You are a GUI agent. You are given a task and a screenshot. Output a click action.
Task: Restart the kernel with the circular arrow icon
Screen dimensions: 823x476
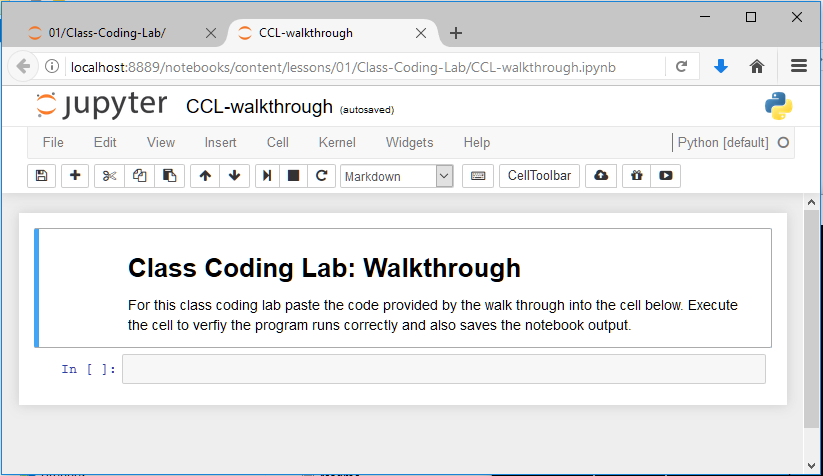pos(321,176)
